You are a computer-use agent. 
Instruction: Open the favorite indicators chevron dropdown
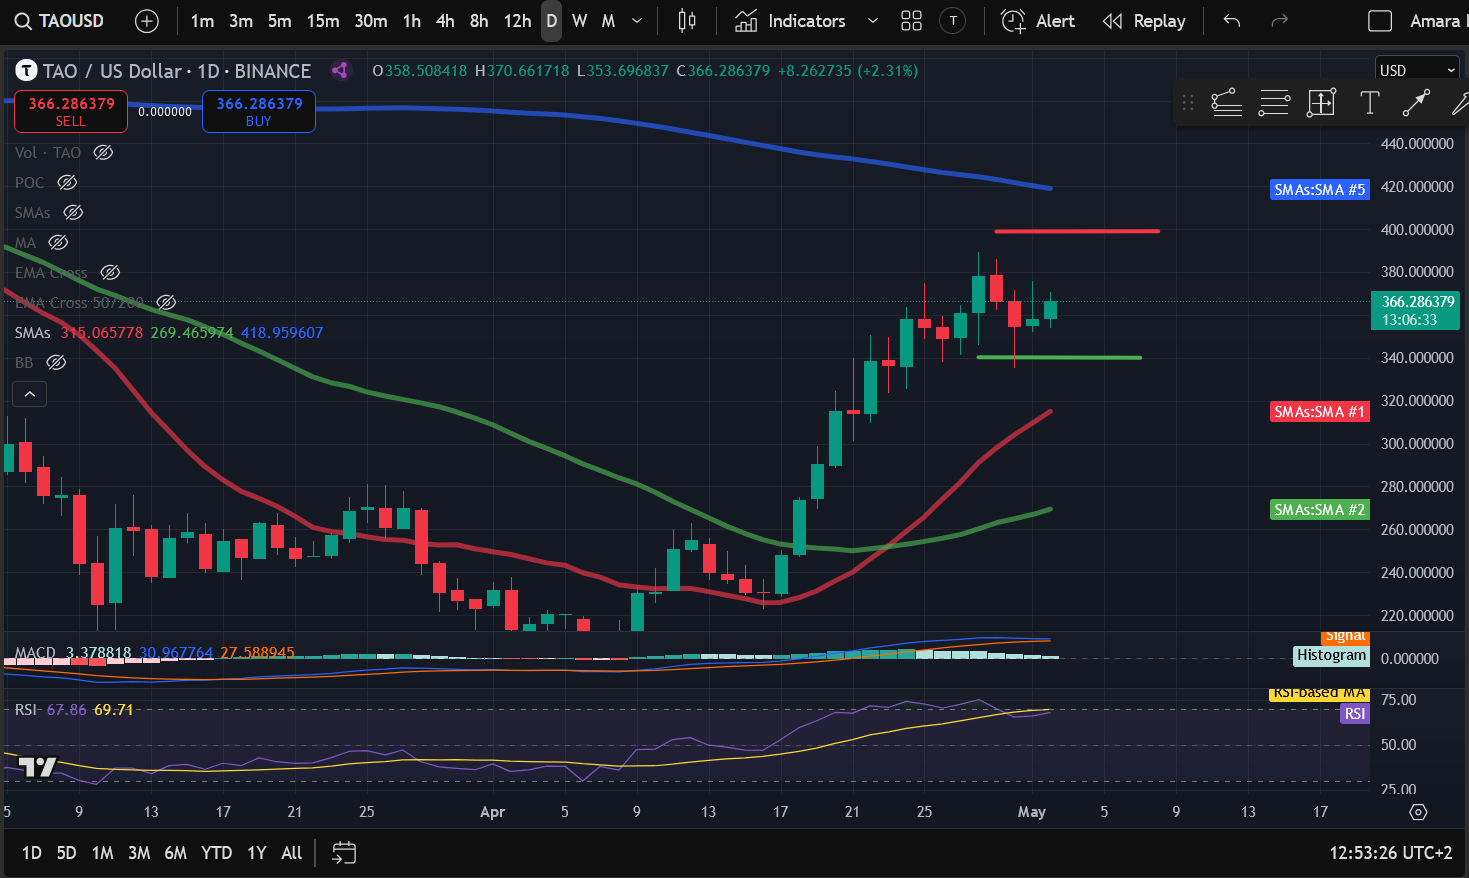click(x=872, y=21)
